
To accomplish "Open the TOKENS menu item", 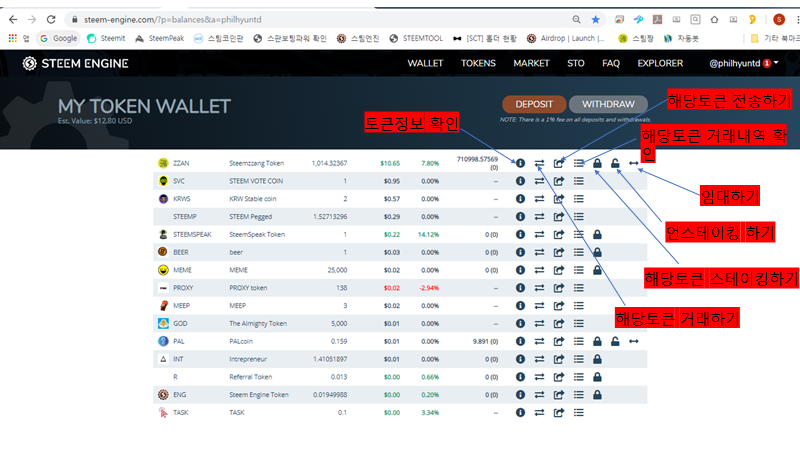I will 478,63.
